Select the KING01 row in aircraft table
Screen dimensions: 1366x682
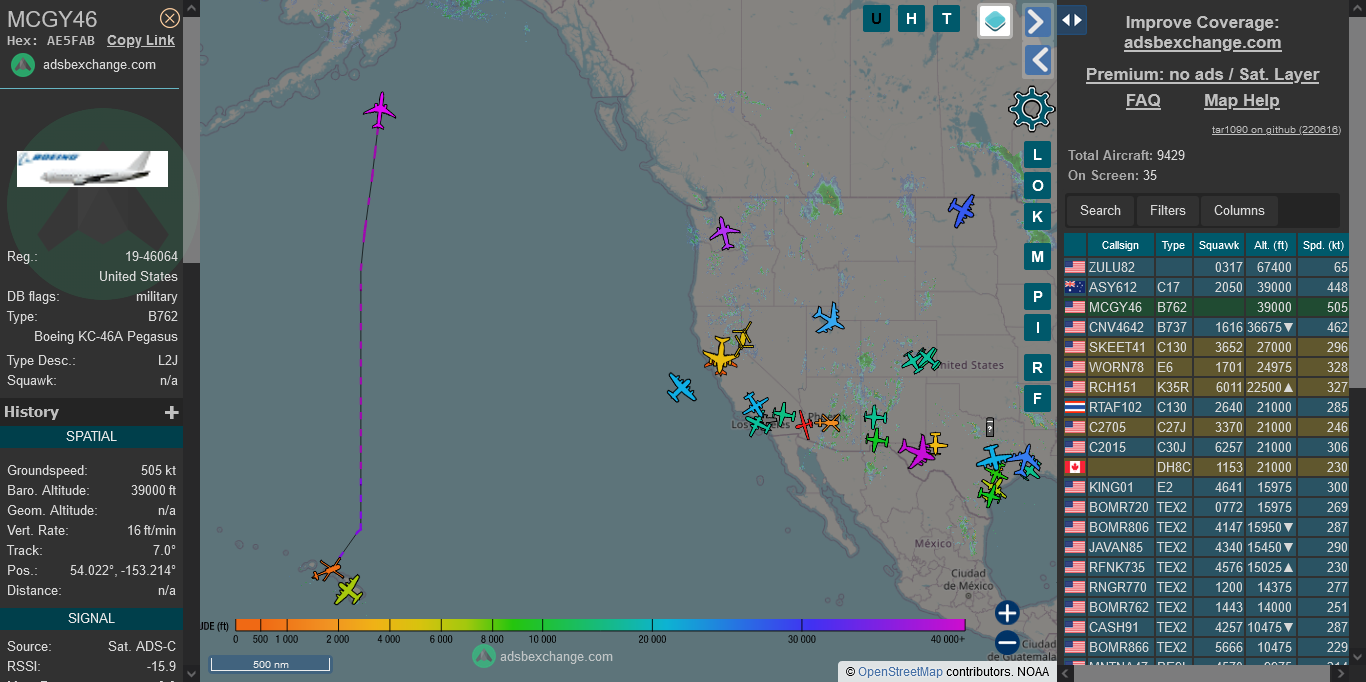[1206, 487]
